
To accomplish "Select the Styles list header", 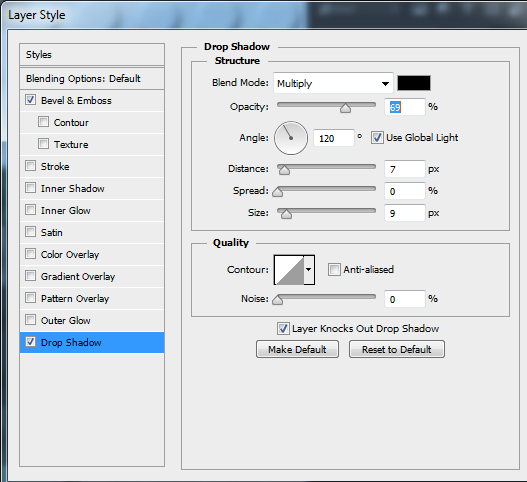I will pos(92,55).
